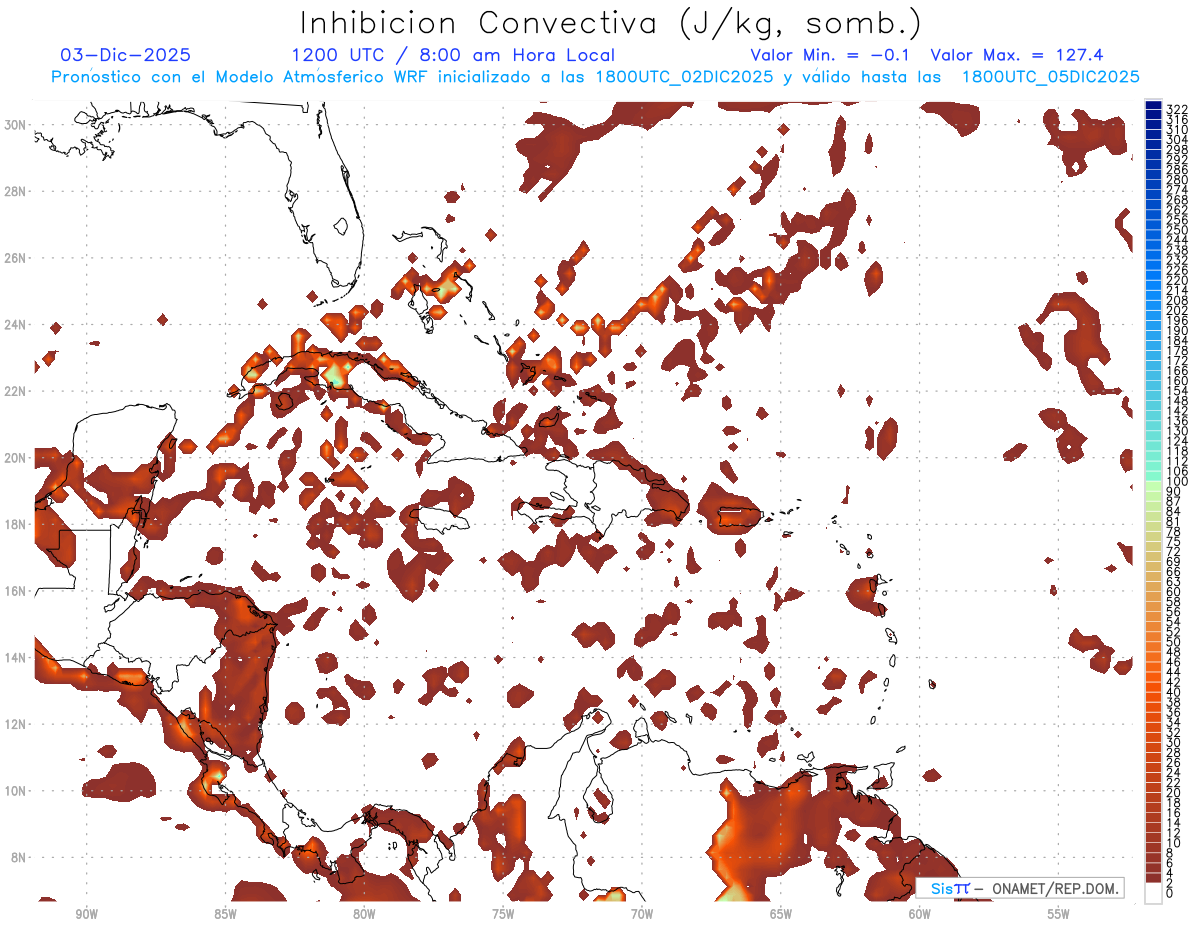This screenshot has height=927, width=1200.
Task: Click the 80W longitude label
Action: point(364,913)
